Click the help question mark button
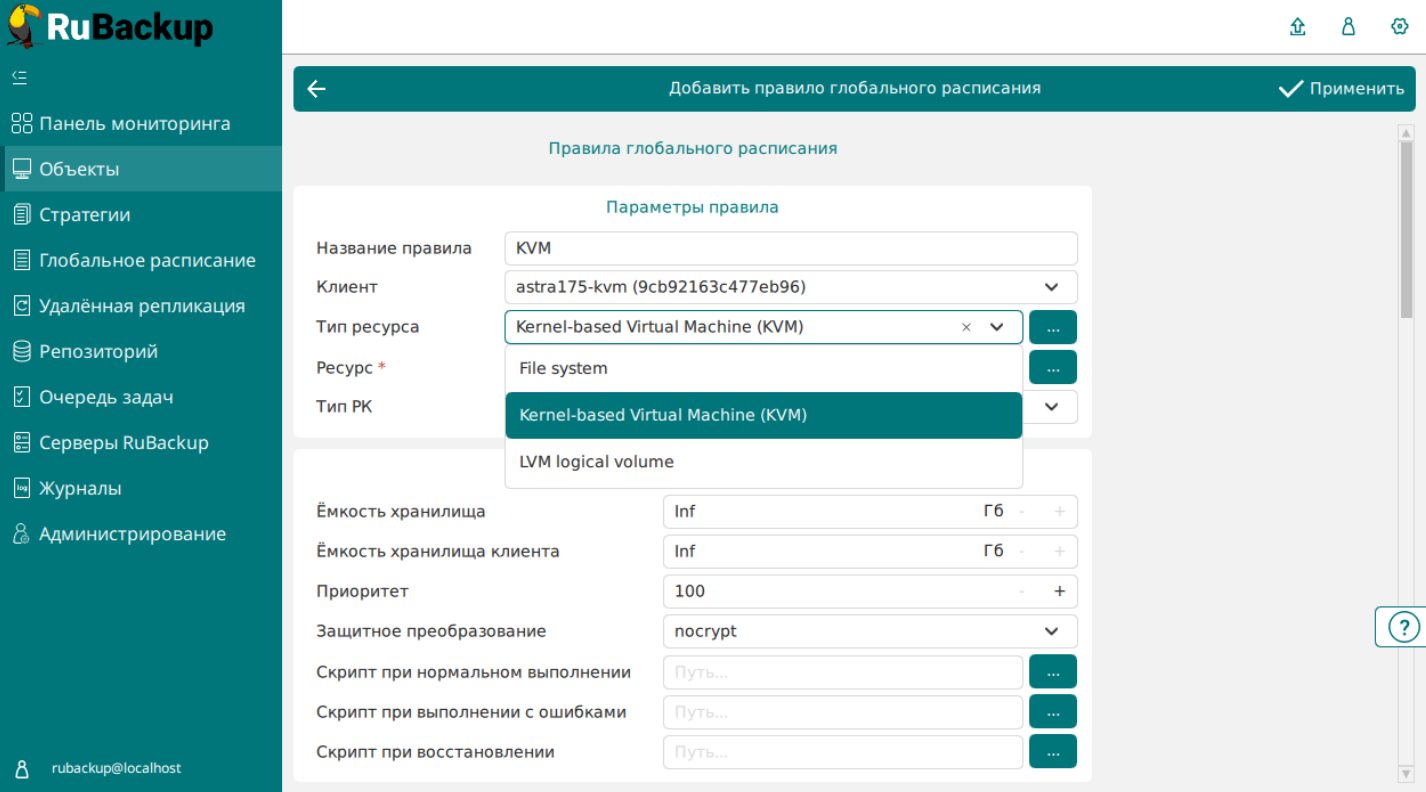The image size is (1426, 792). [x=1405, y=627]
